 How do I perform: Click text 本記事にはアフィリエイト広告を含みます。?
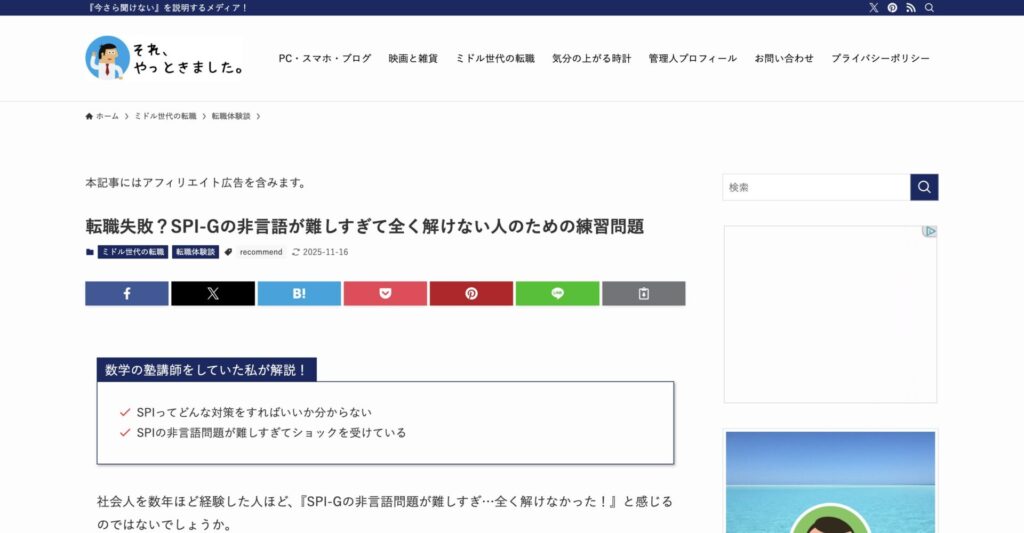click(197, 183)
